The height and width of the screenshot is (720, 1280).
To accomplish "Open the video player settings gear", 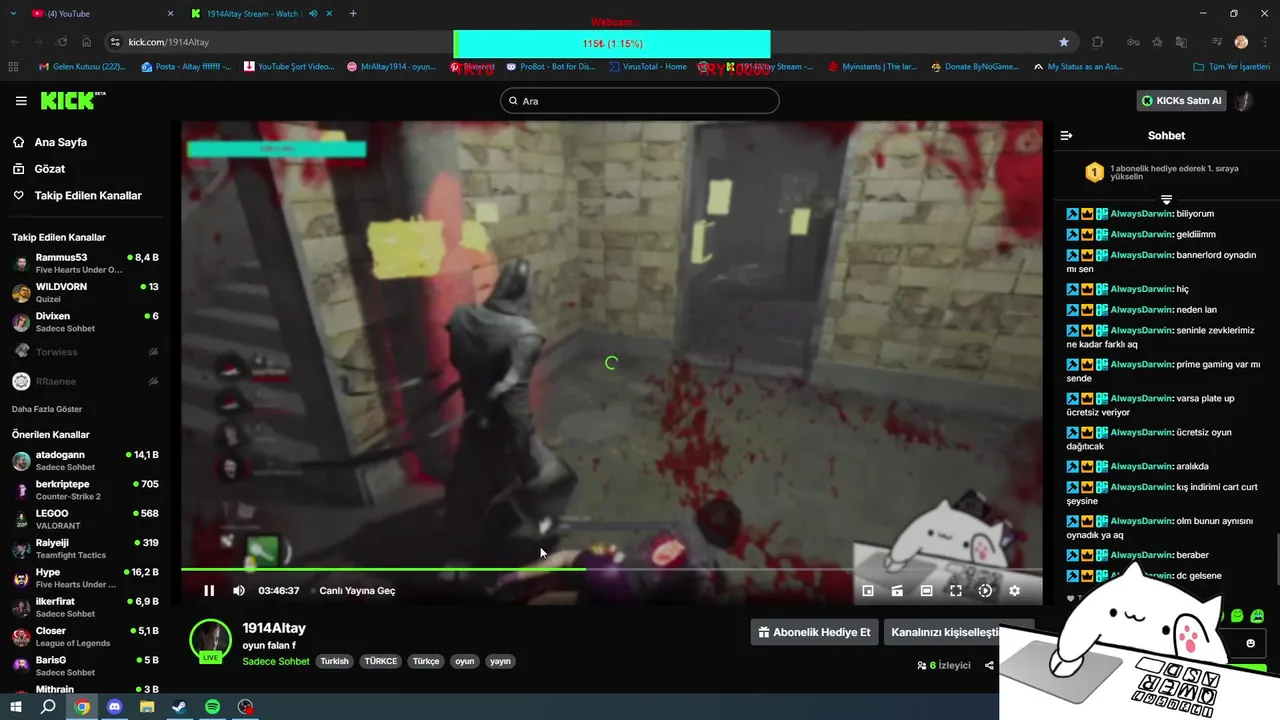I will click(1014, 591).
